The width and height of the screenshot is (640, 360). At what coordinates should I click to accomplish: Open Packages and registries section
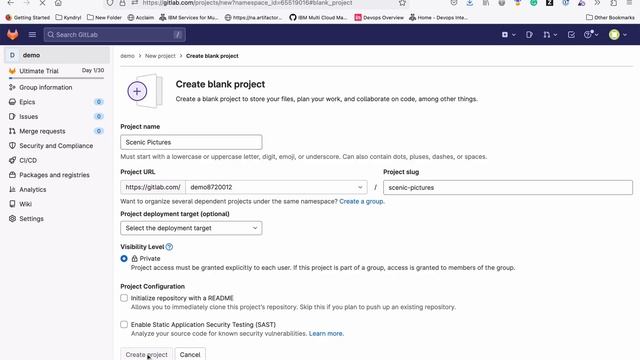(x=54, y=175)
